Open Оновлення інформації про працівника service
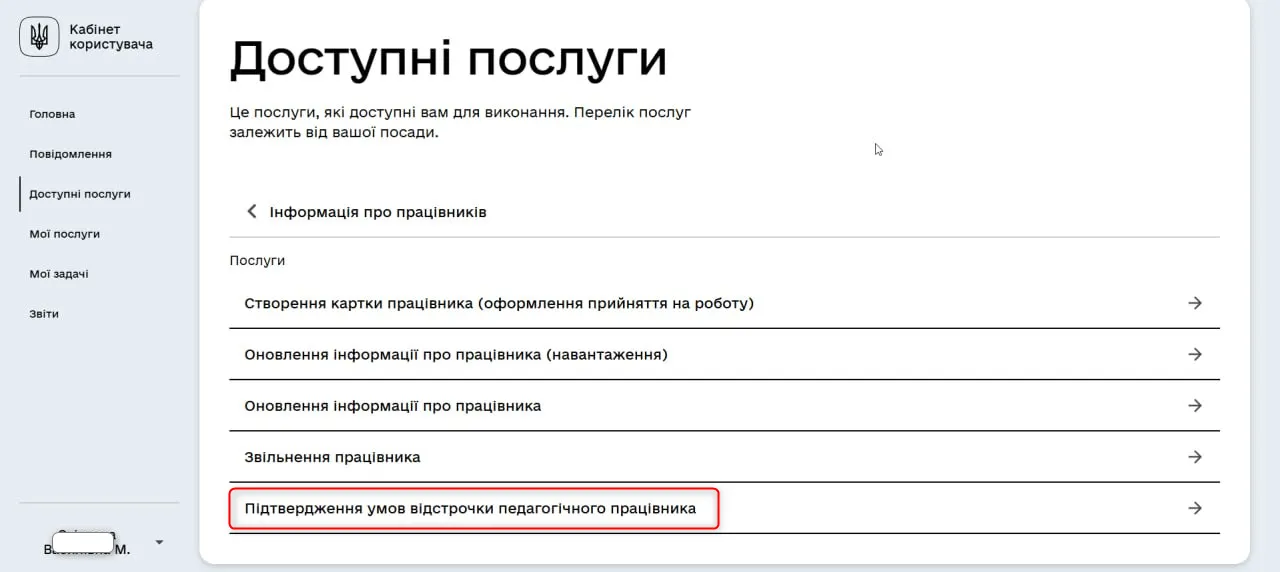Screen dimensions: 1280x572 point(724,406)
